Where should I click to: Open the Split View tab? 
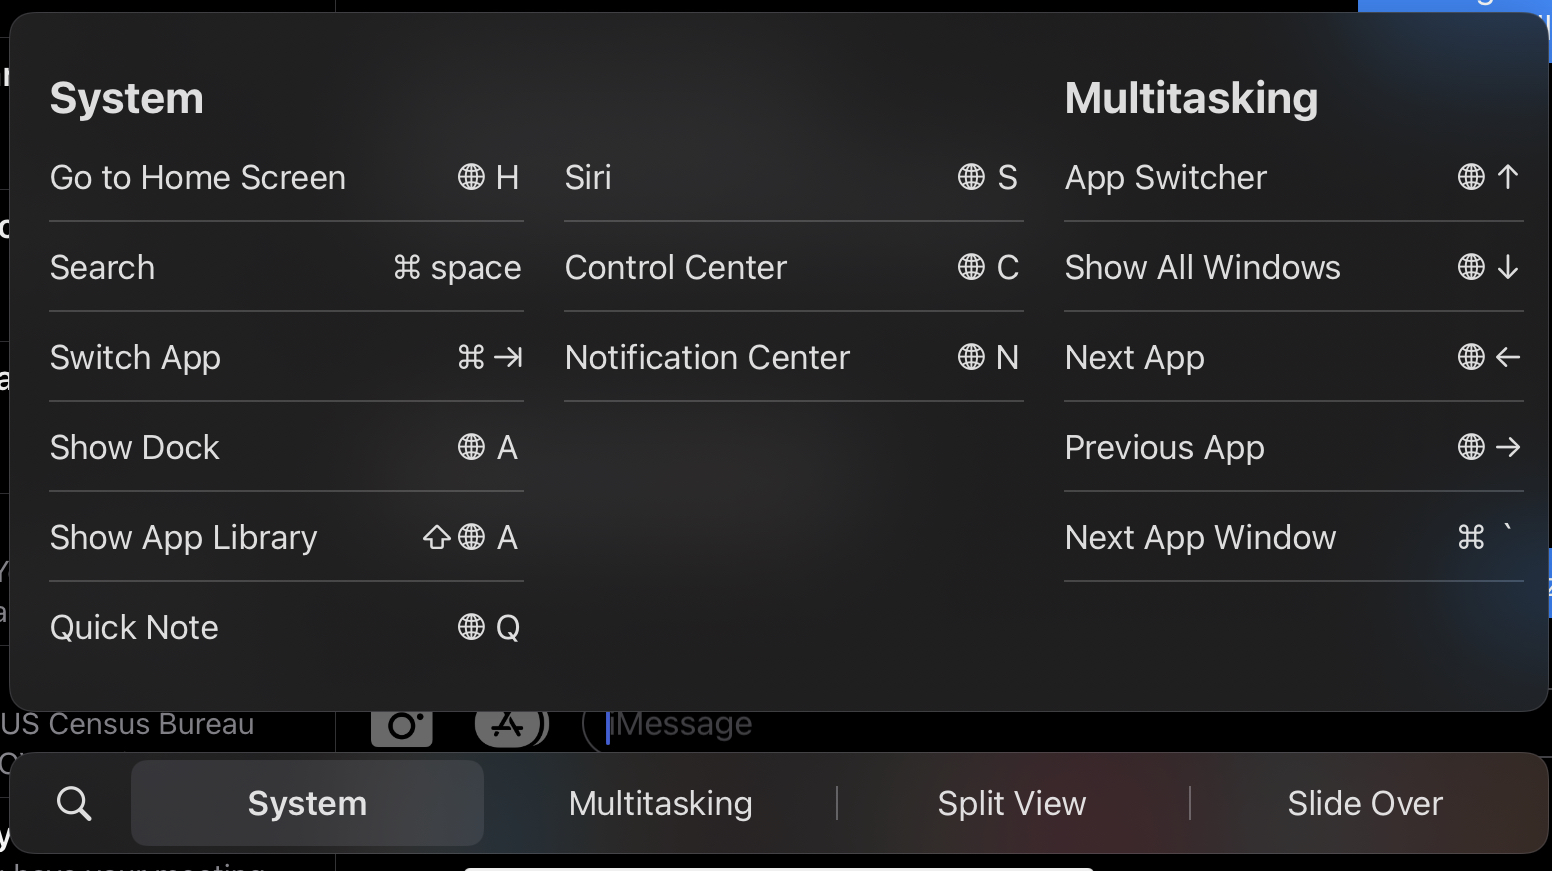click(x=1011, y=803)
